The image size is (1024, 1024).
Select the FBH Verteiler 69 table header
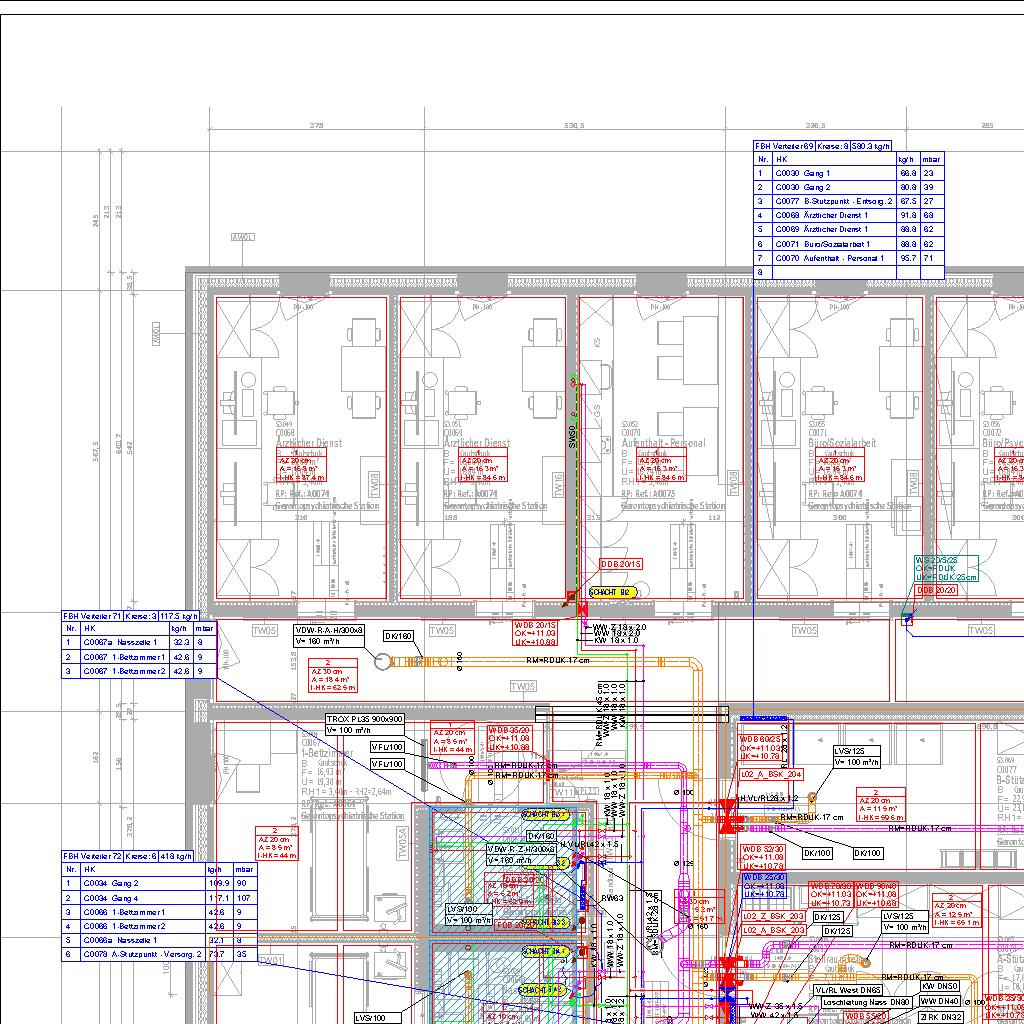810,146
